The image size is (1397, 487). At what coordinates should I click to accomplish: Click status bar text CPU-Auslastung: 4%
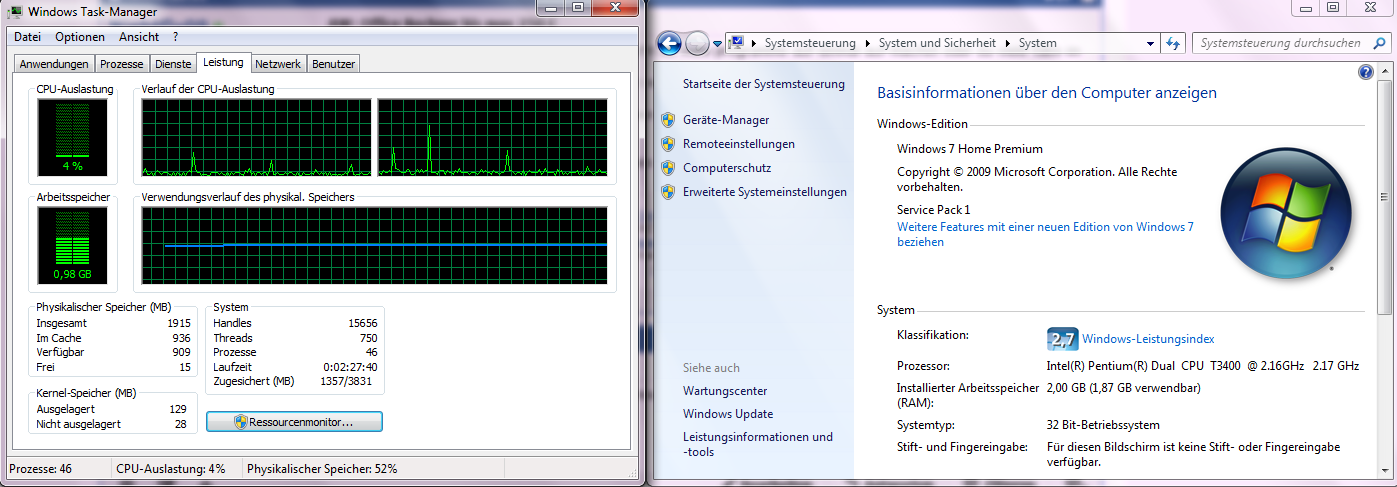(171, 468)
